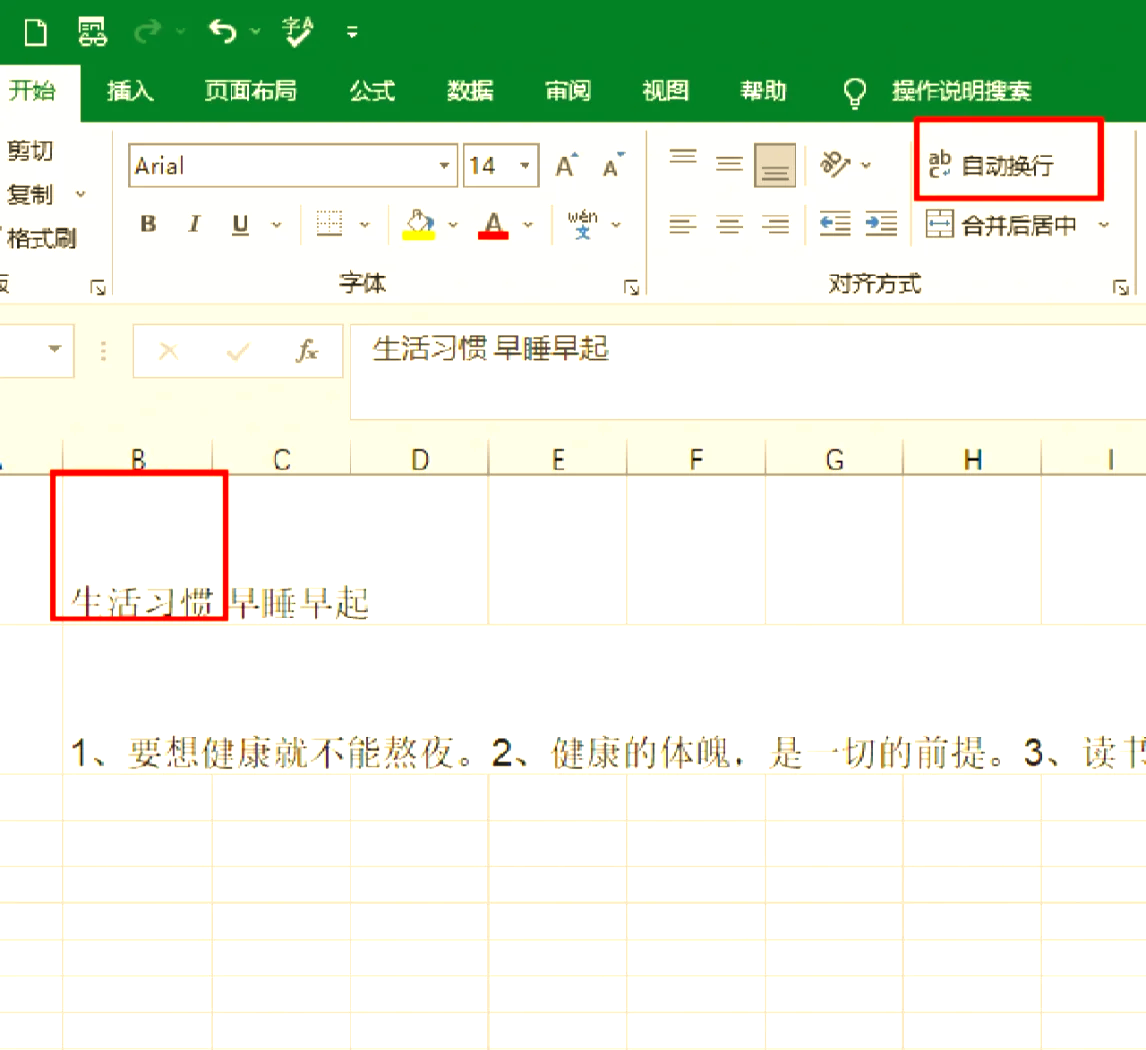Click the decrease indent icon
Screen dimensions: 1146x1050
[x=835, y=224]
